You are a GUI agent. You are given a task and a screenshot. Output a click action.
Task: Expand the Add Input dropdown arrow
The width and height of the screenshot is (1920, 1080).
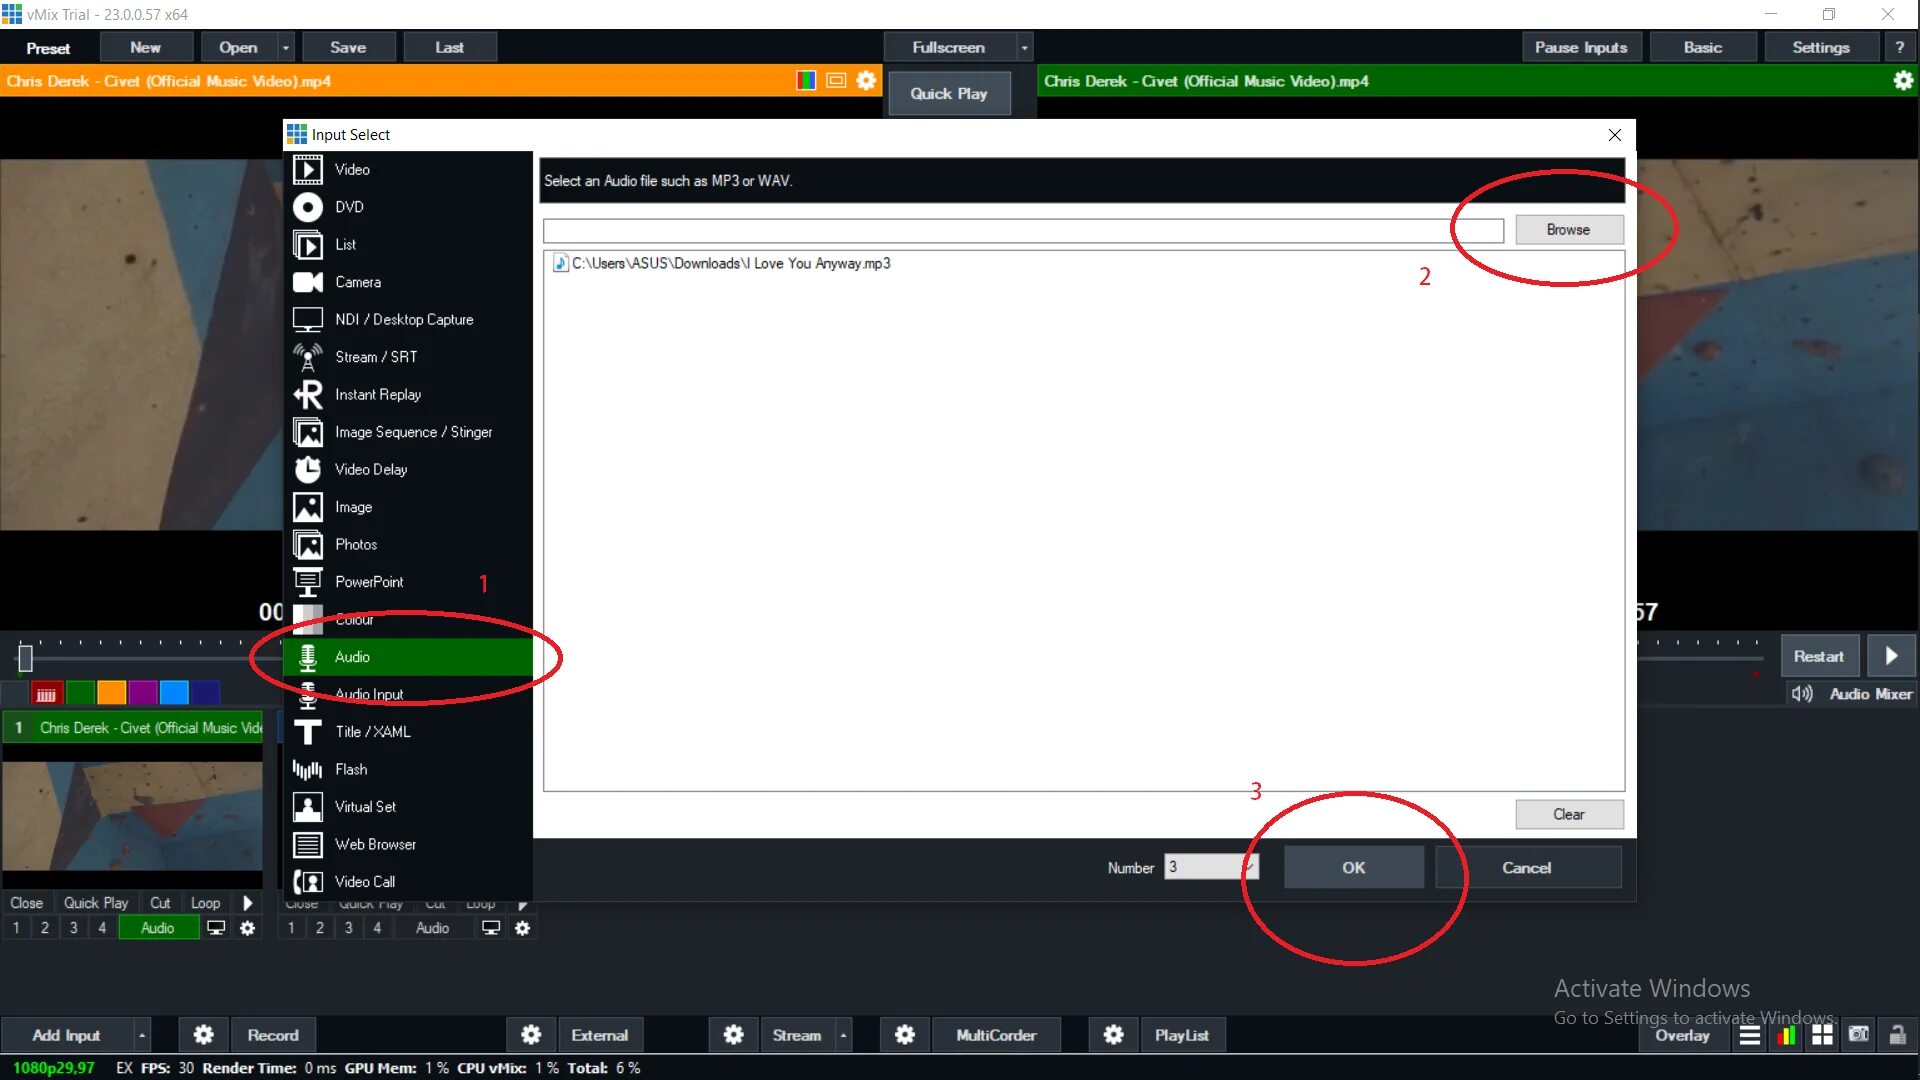coord(142,1036)
